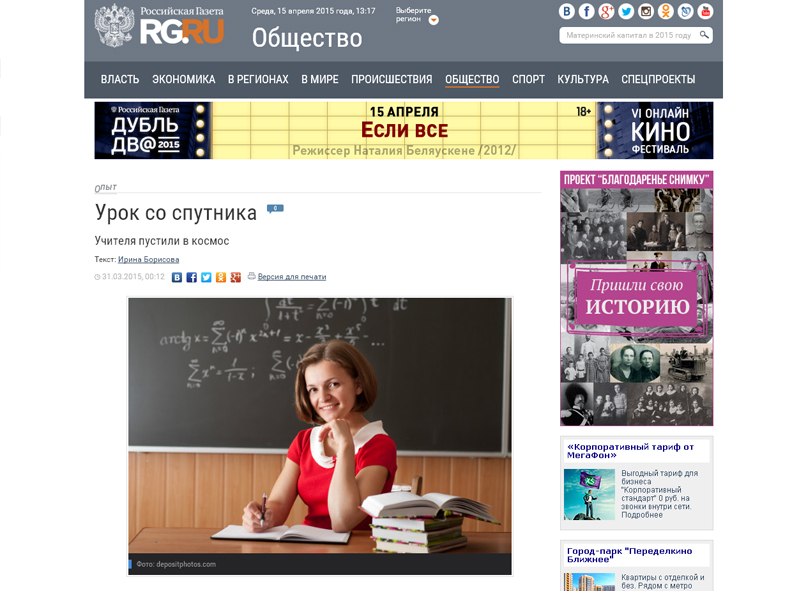Open the VKontakte page from the header
The height and width of the screenshot is (591, 800).
566,11
